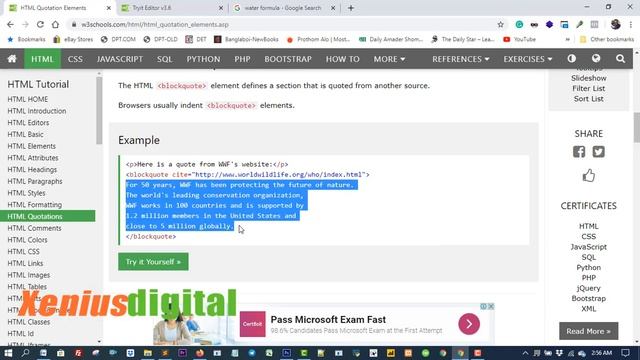640x360 pixels.
Task: Close the advertisement with the X icon
Action: tap(491, 306)
